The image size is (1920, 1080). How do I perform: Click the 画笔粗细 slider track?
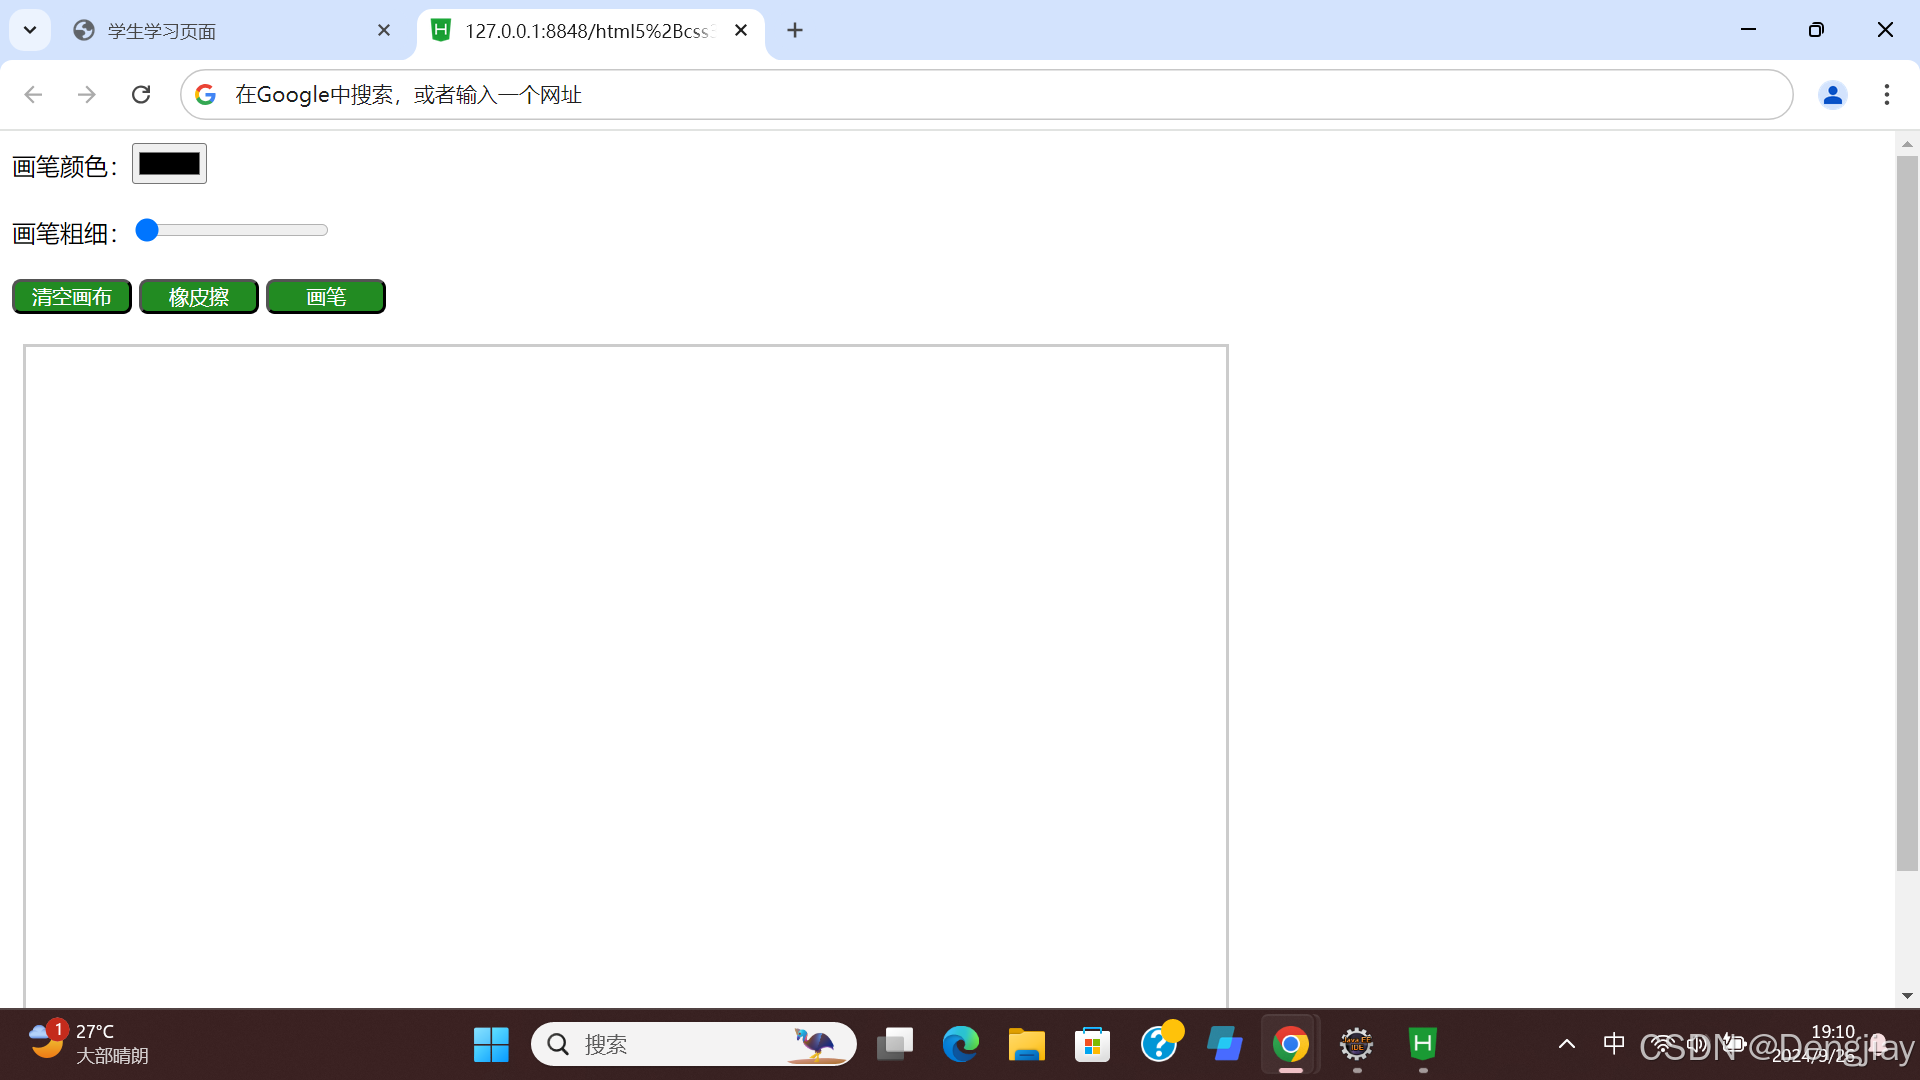240,231
